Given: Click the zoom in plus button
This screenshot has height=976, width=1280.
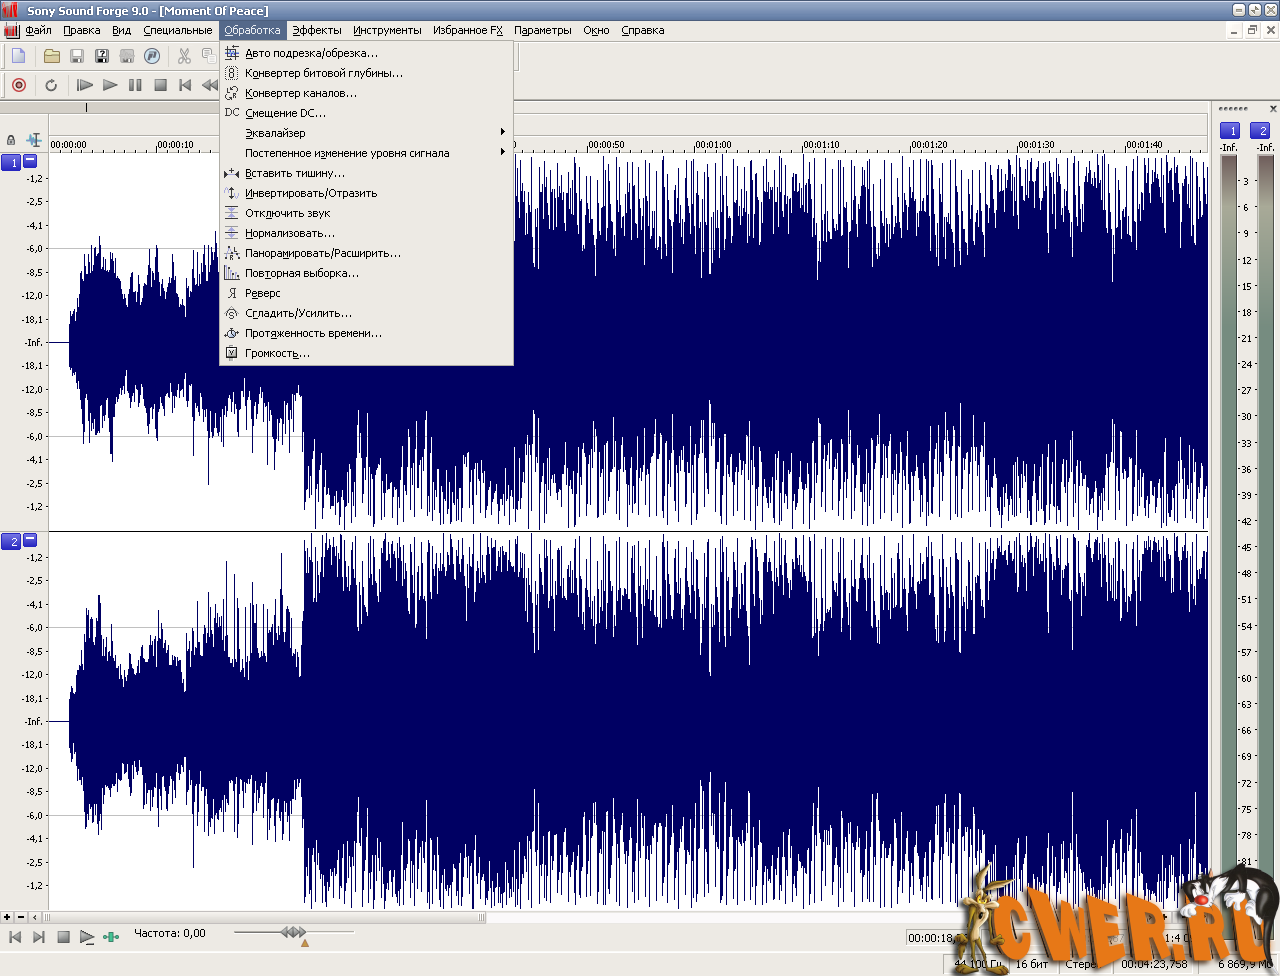Looking at the screenshot, I should point(7,917).
